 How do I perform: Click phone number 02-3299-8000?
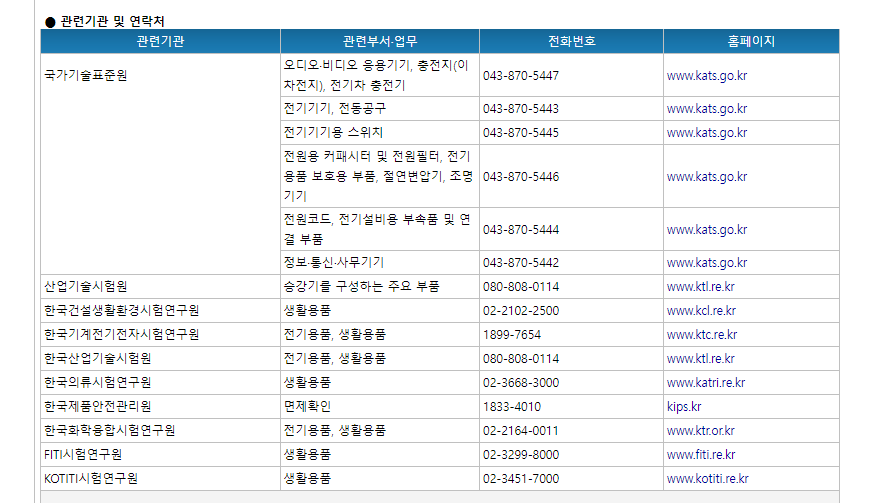pyautogui.click(x=520, y=455)
